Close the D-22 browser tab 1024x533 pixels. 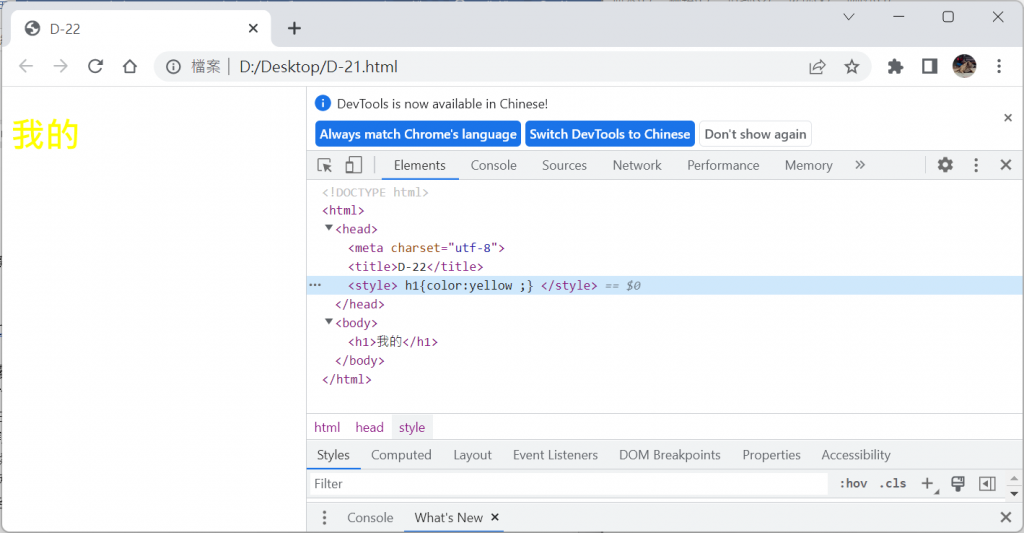253,28
